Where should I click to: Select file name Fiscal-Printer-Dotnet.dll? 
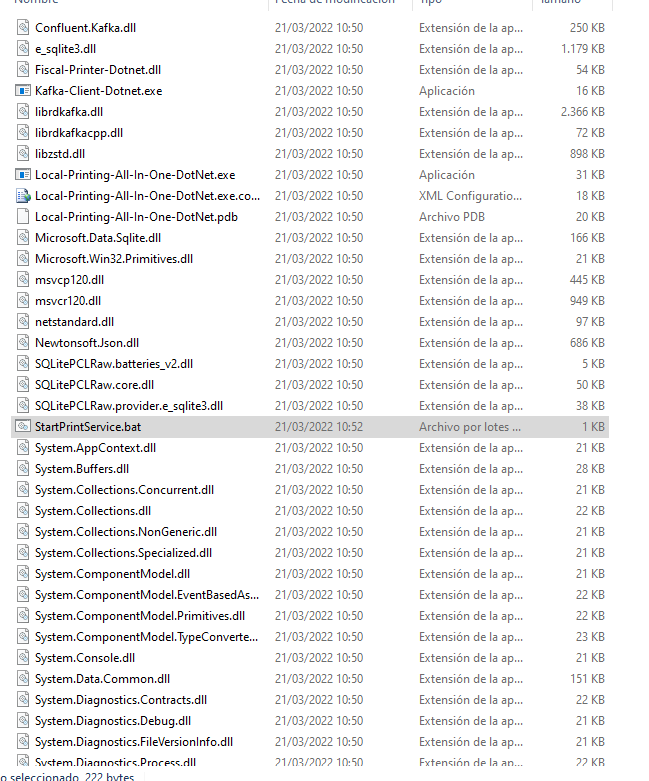point(98,70)
